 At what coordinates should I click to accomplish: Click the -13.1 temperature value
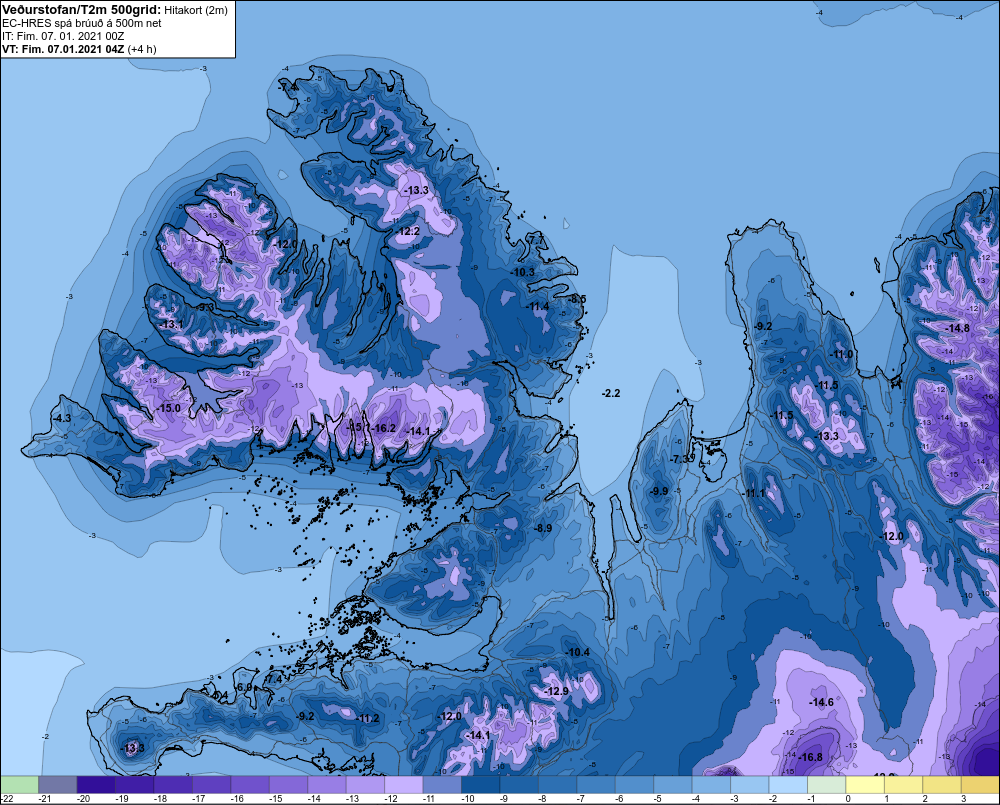pos(172,325)
